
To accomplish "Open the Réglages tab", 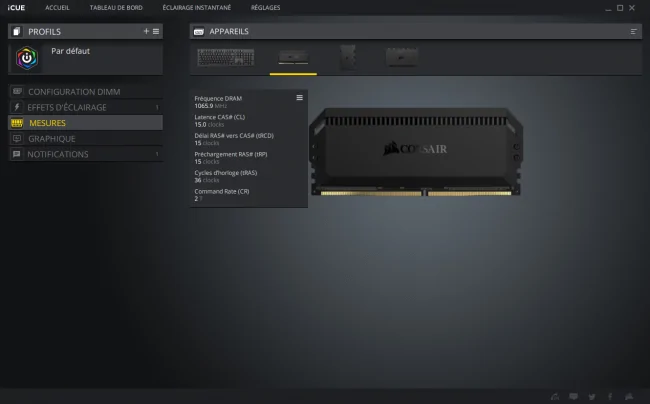I will 265,7.
